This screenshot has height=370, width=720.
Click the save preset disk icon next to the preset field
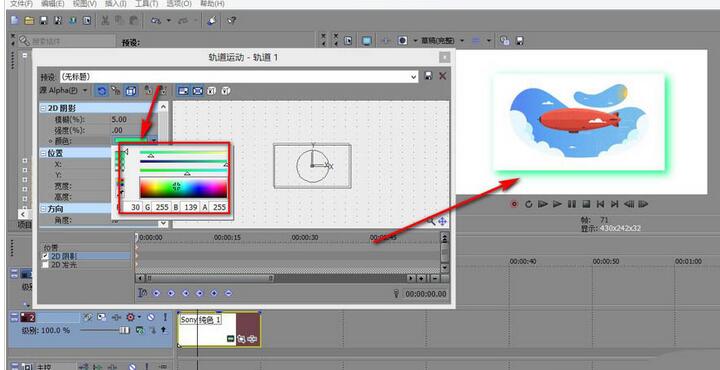point(428,76)
